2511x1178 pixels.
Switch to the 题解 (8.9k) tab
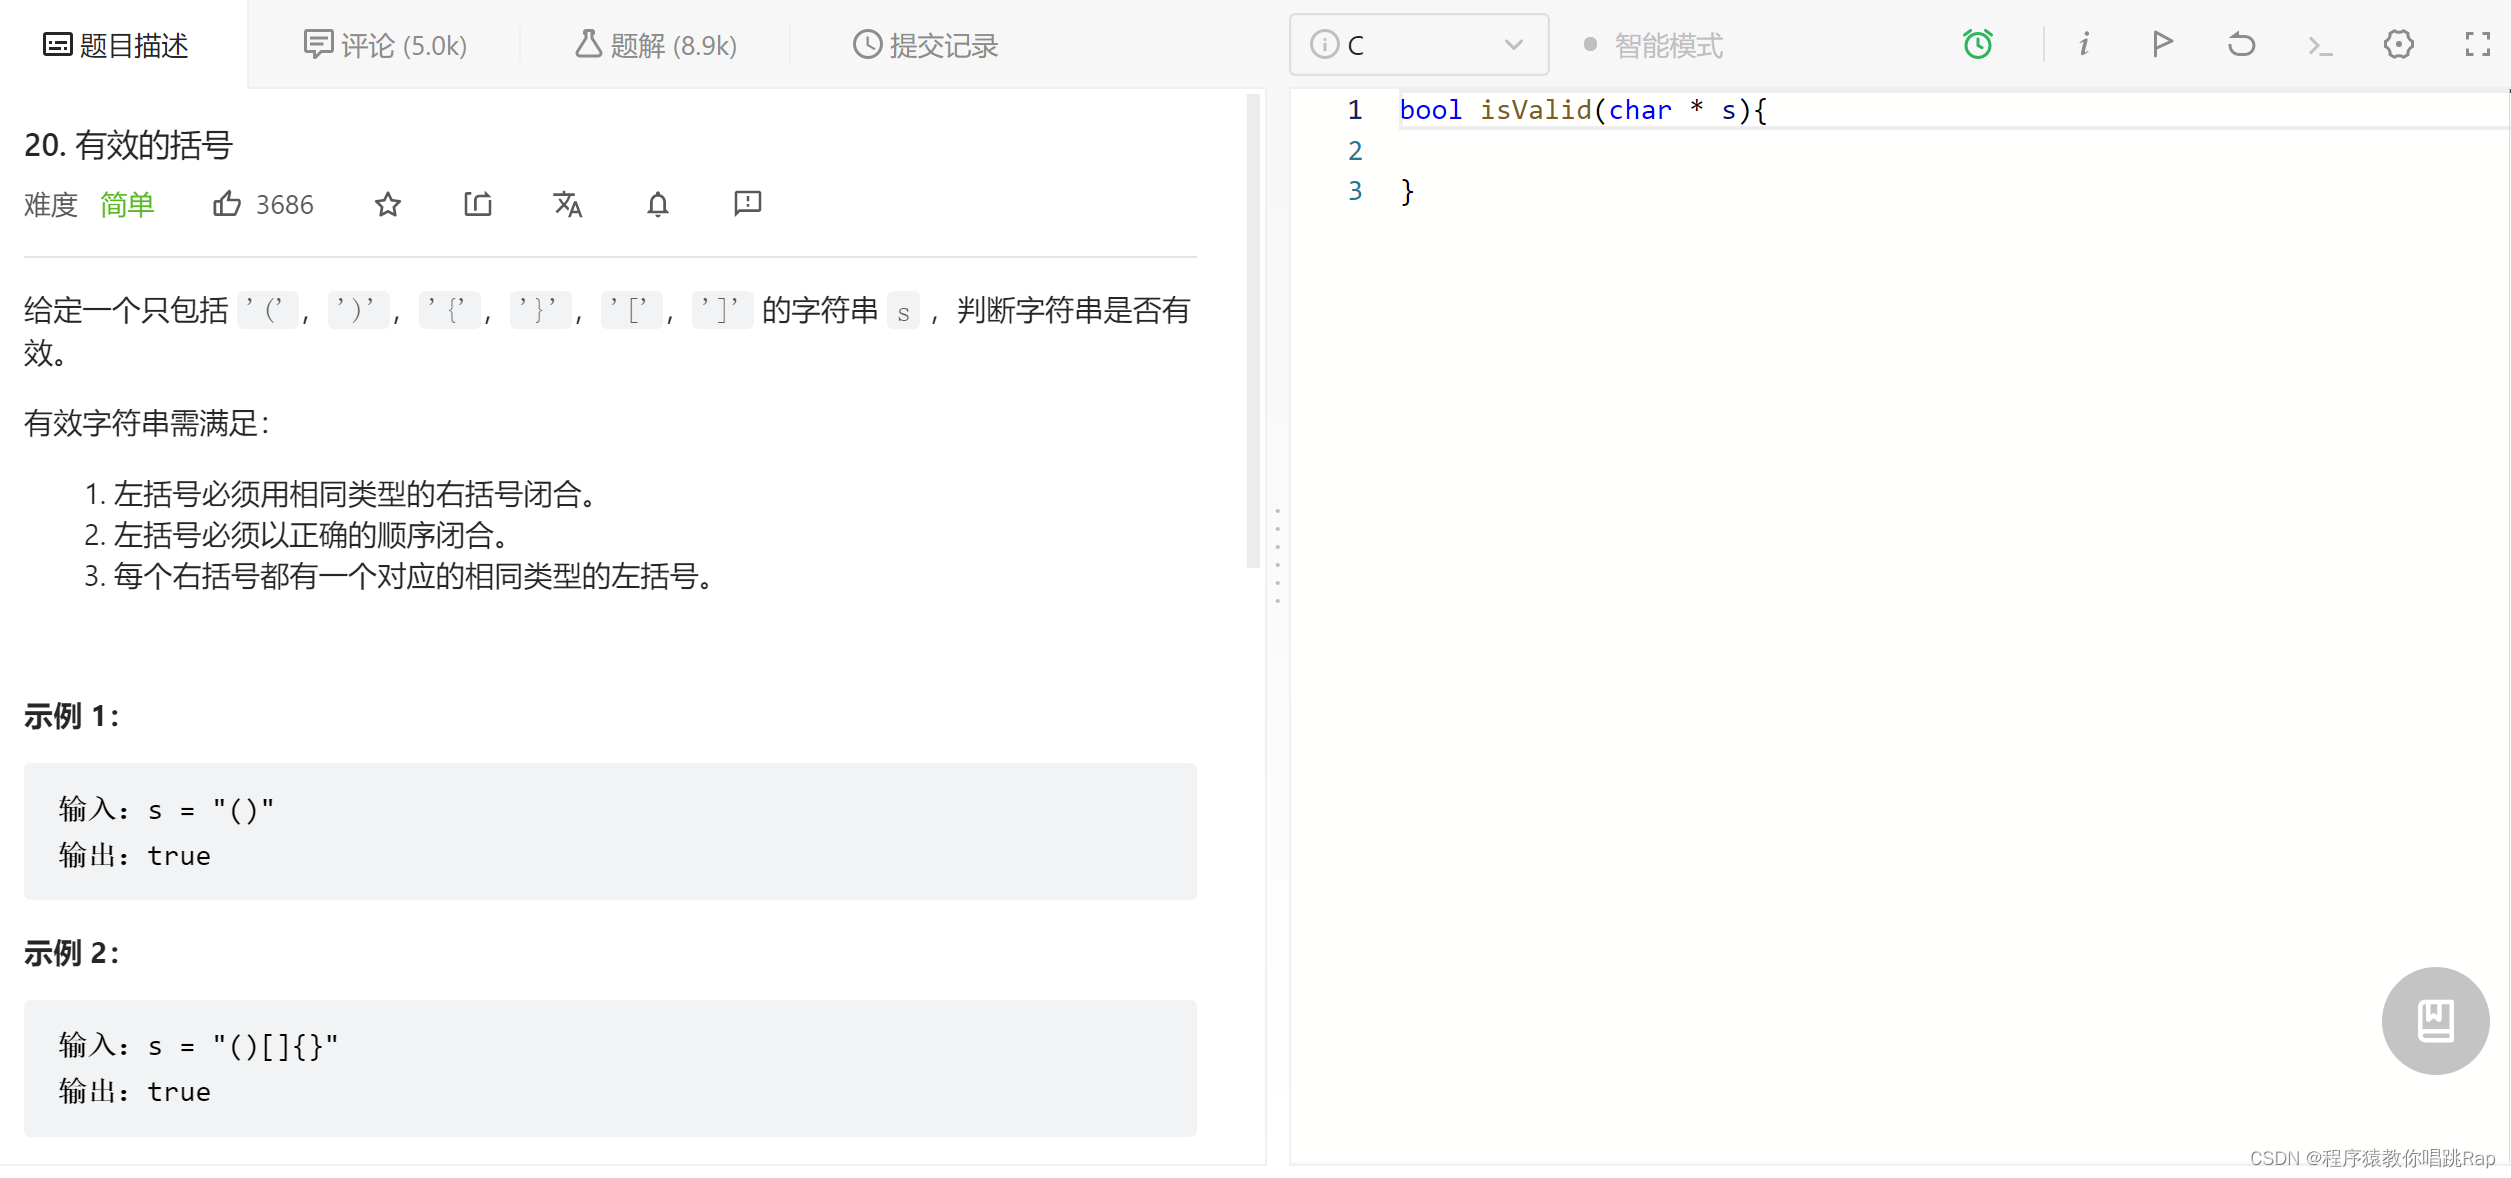tap(656, 45)
